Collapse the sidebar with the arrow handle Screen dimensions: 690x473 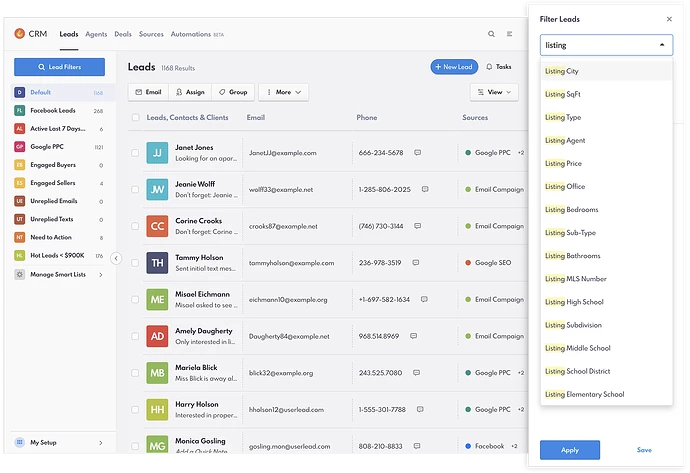(x=116, y=258)
